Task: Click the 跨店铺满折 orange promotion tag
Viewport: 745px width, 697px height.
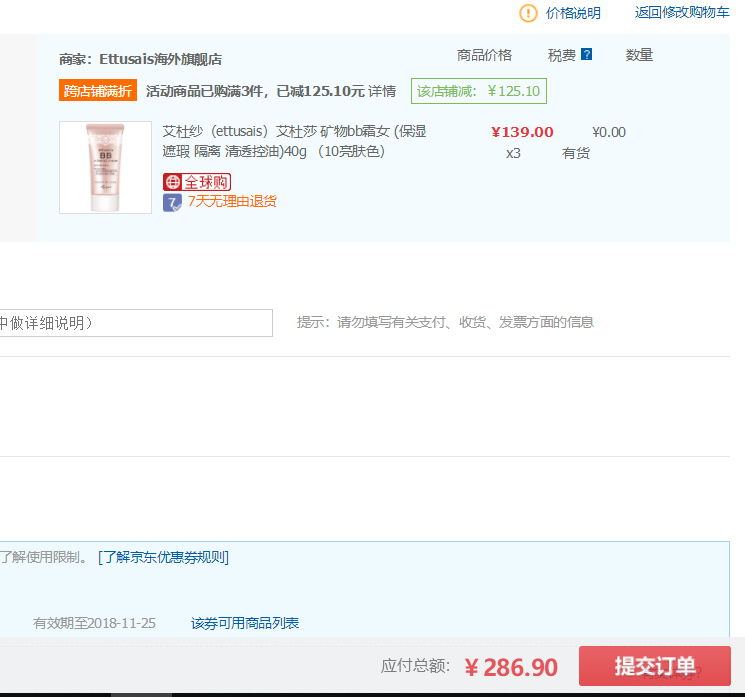Action: coord(98,90)
